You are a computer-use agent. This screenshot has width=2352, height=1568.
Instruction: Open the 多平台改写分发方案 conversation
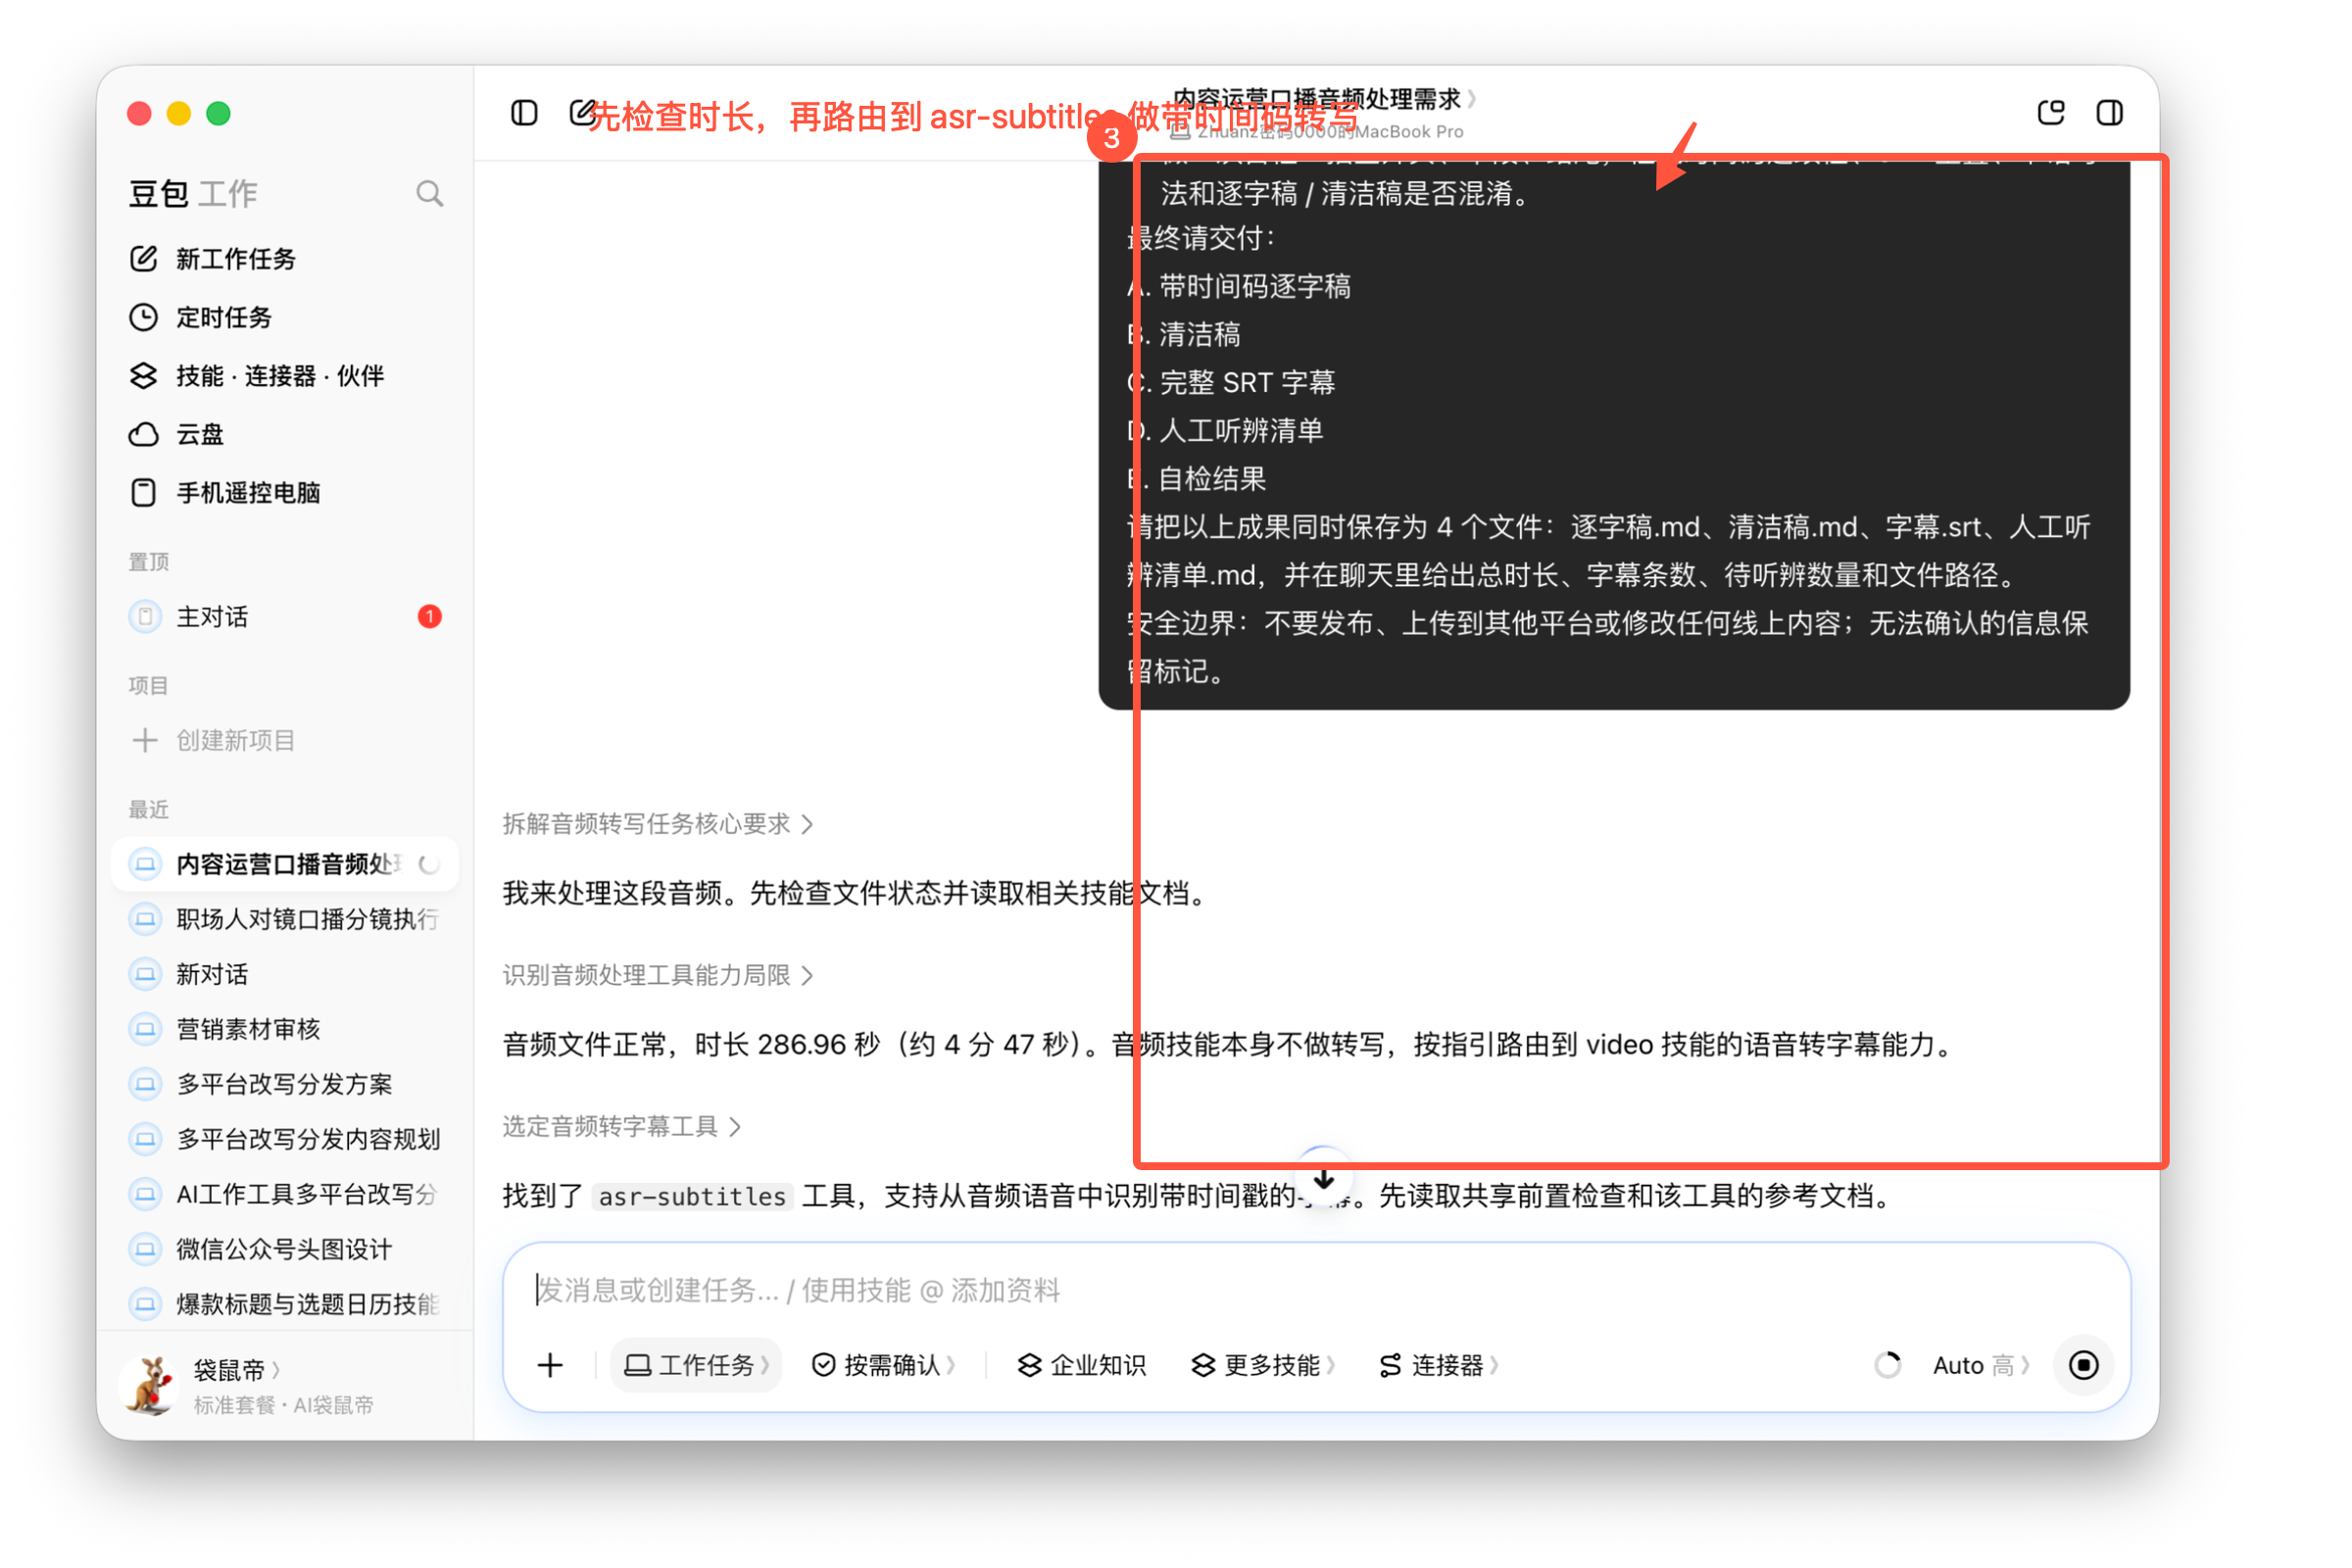285,1084
